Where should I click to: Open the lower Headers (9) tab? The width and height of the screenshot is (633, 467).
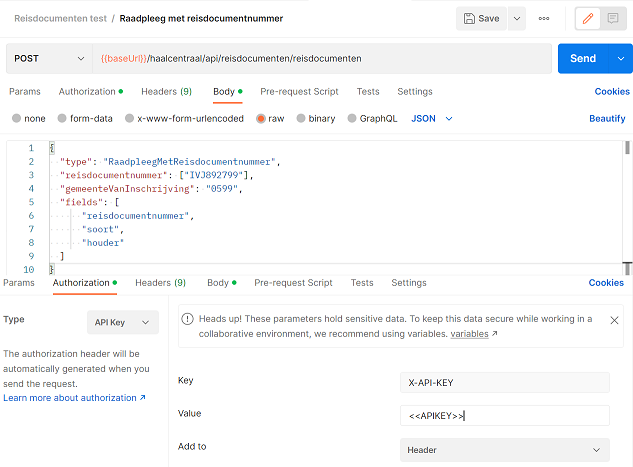pos(160,283)
